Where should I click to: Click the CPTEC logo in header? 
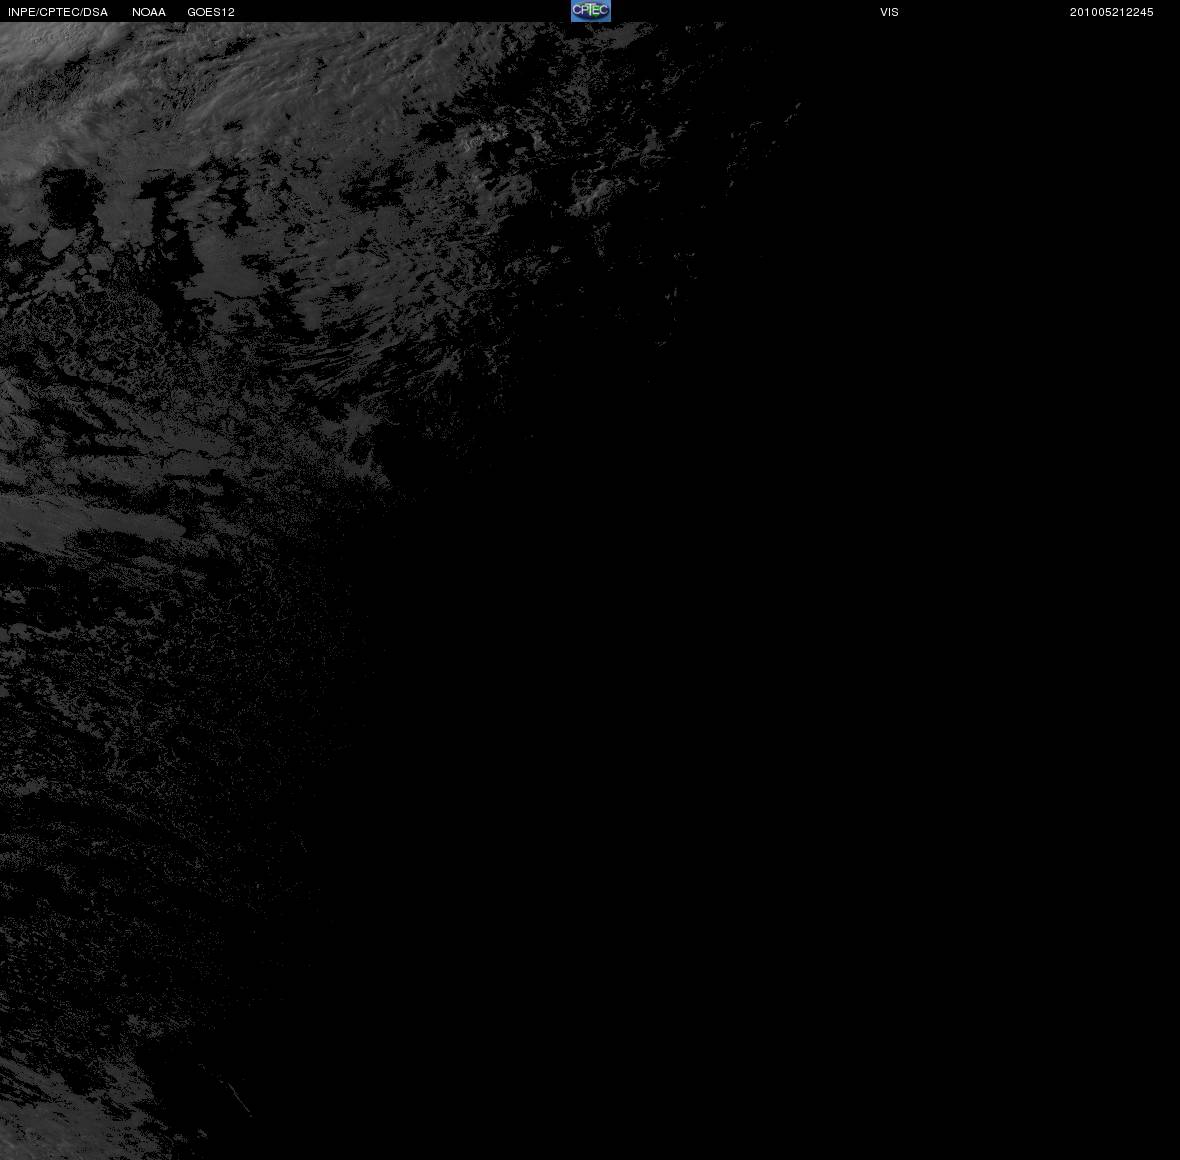click(x=591, y=11)
